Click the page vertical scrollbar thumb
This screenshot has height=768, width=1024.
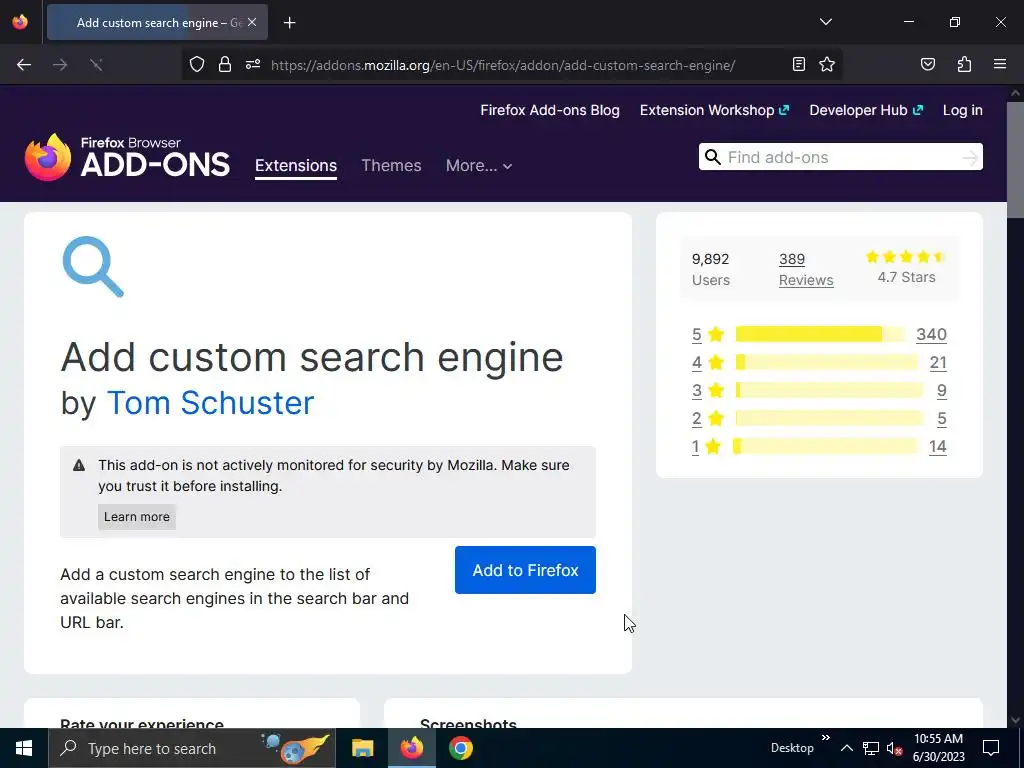coord(1015,160)
